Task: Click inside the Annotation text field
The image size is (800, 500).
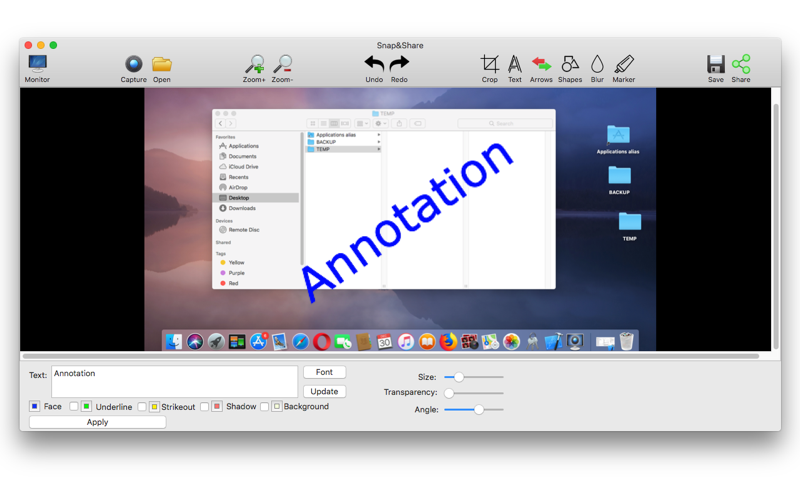Action: [174, 381]
